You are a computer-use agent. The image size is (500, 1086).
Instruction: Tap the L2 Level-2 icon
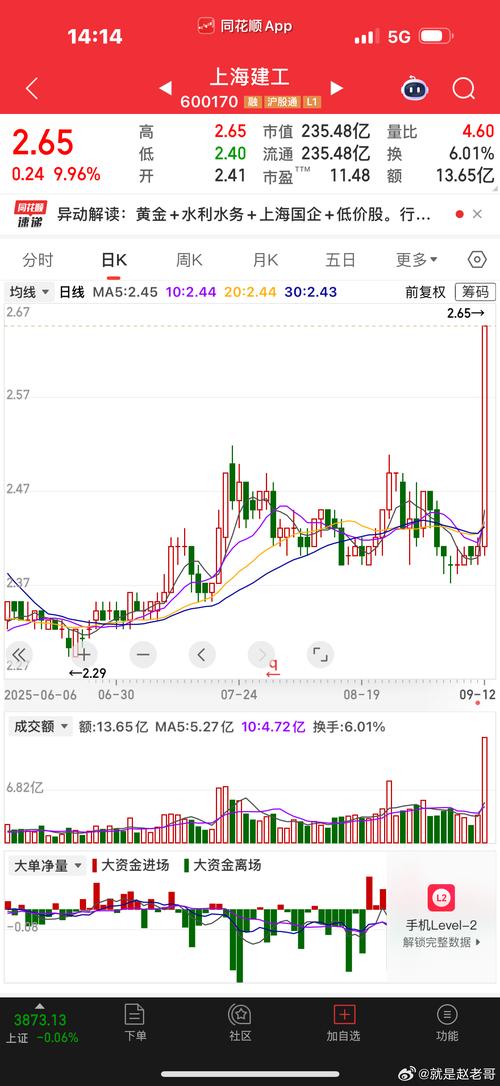441,898
